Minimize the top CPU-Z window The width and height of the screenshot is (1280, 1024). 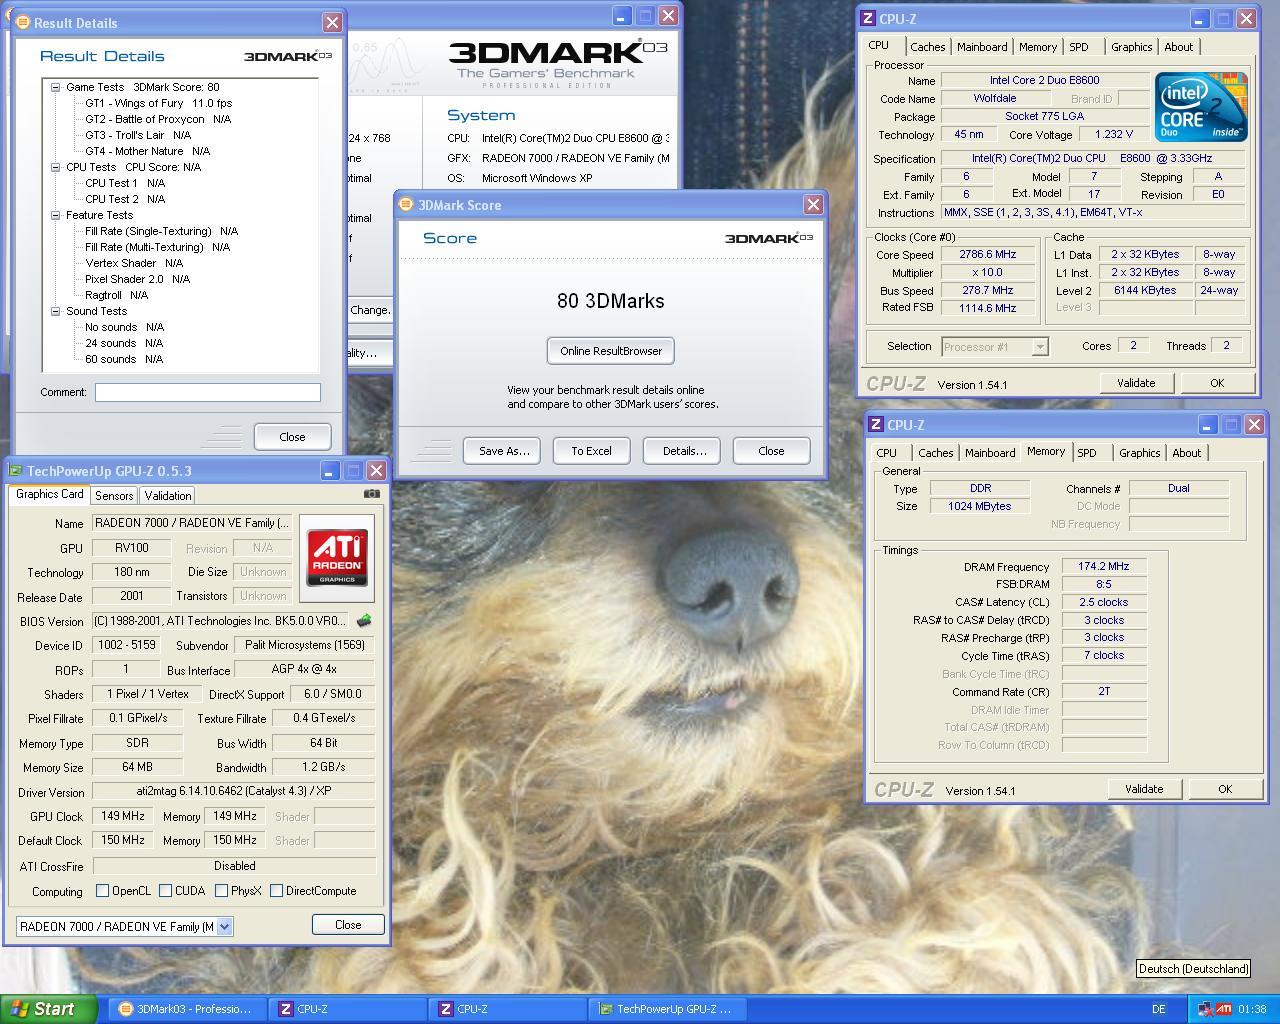point(1200,18)
